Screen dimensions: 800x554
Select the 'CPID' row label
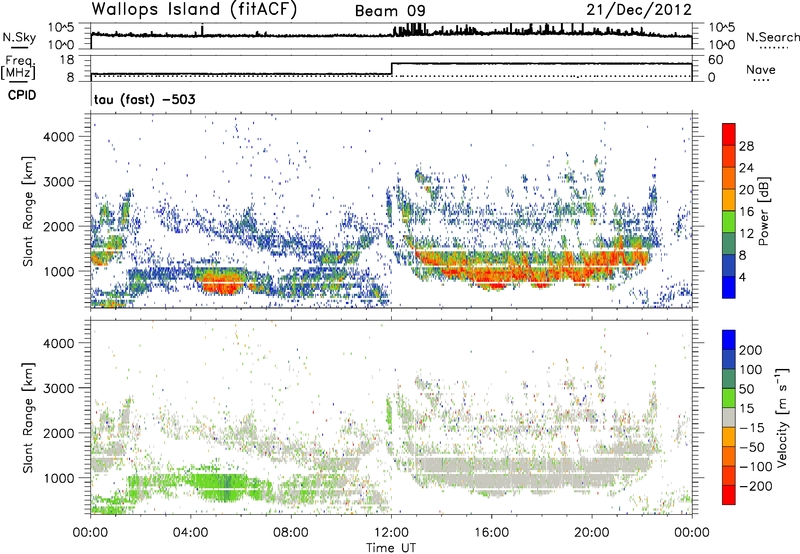click(x=21, y=95)
